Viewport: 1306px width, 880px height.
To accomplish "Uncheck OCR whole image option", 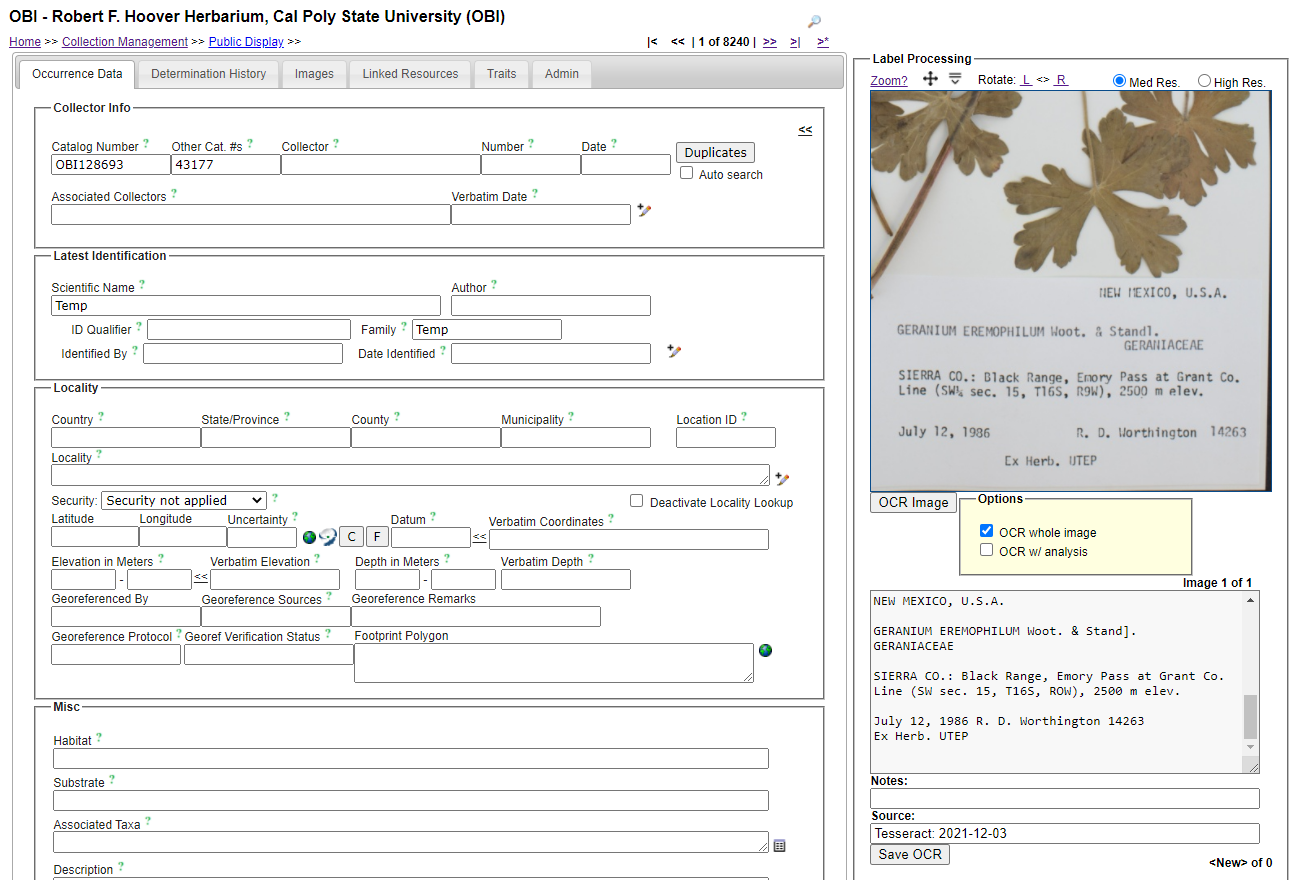I will point(987,531).
